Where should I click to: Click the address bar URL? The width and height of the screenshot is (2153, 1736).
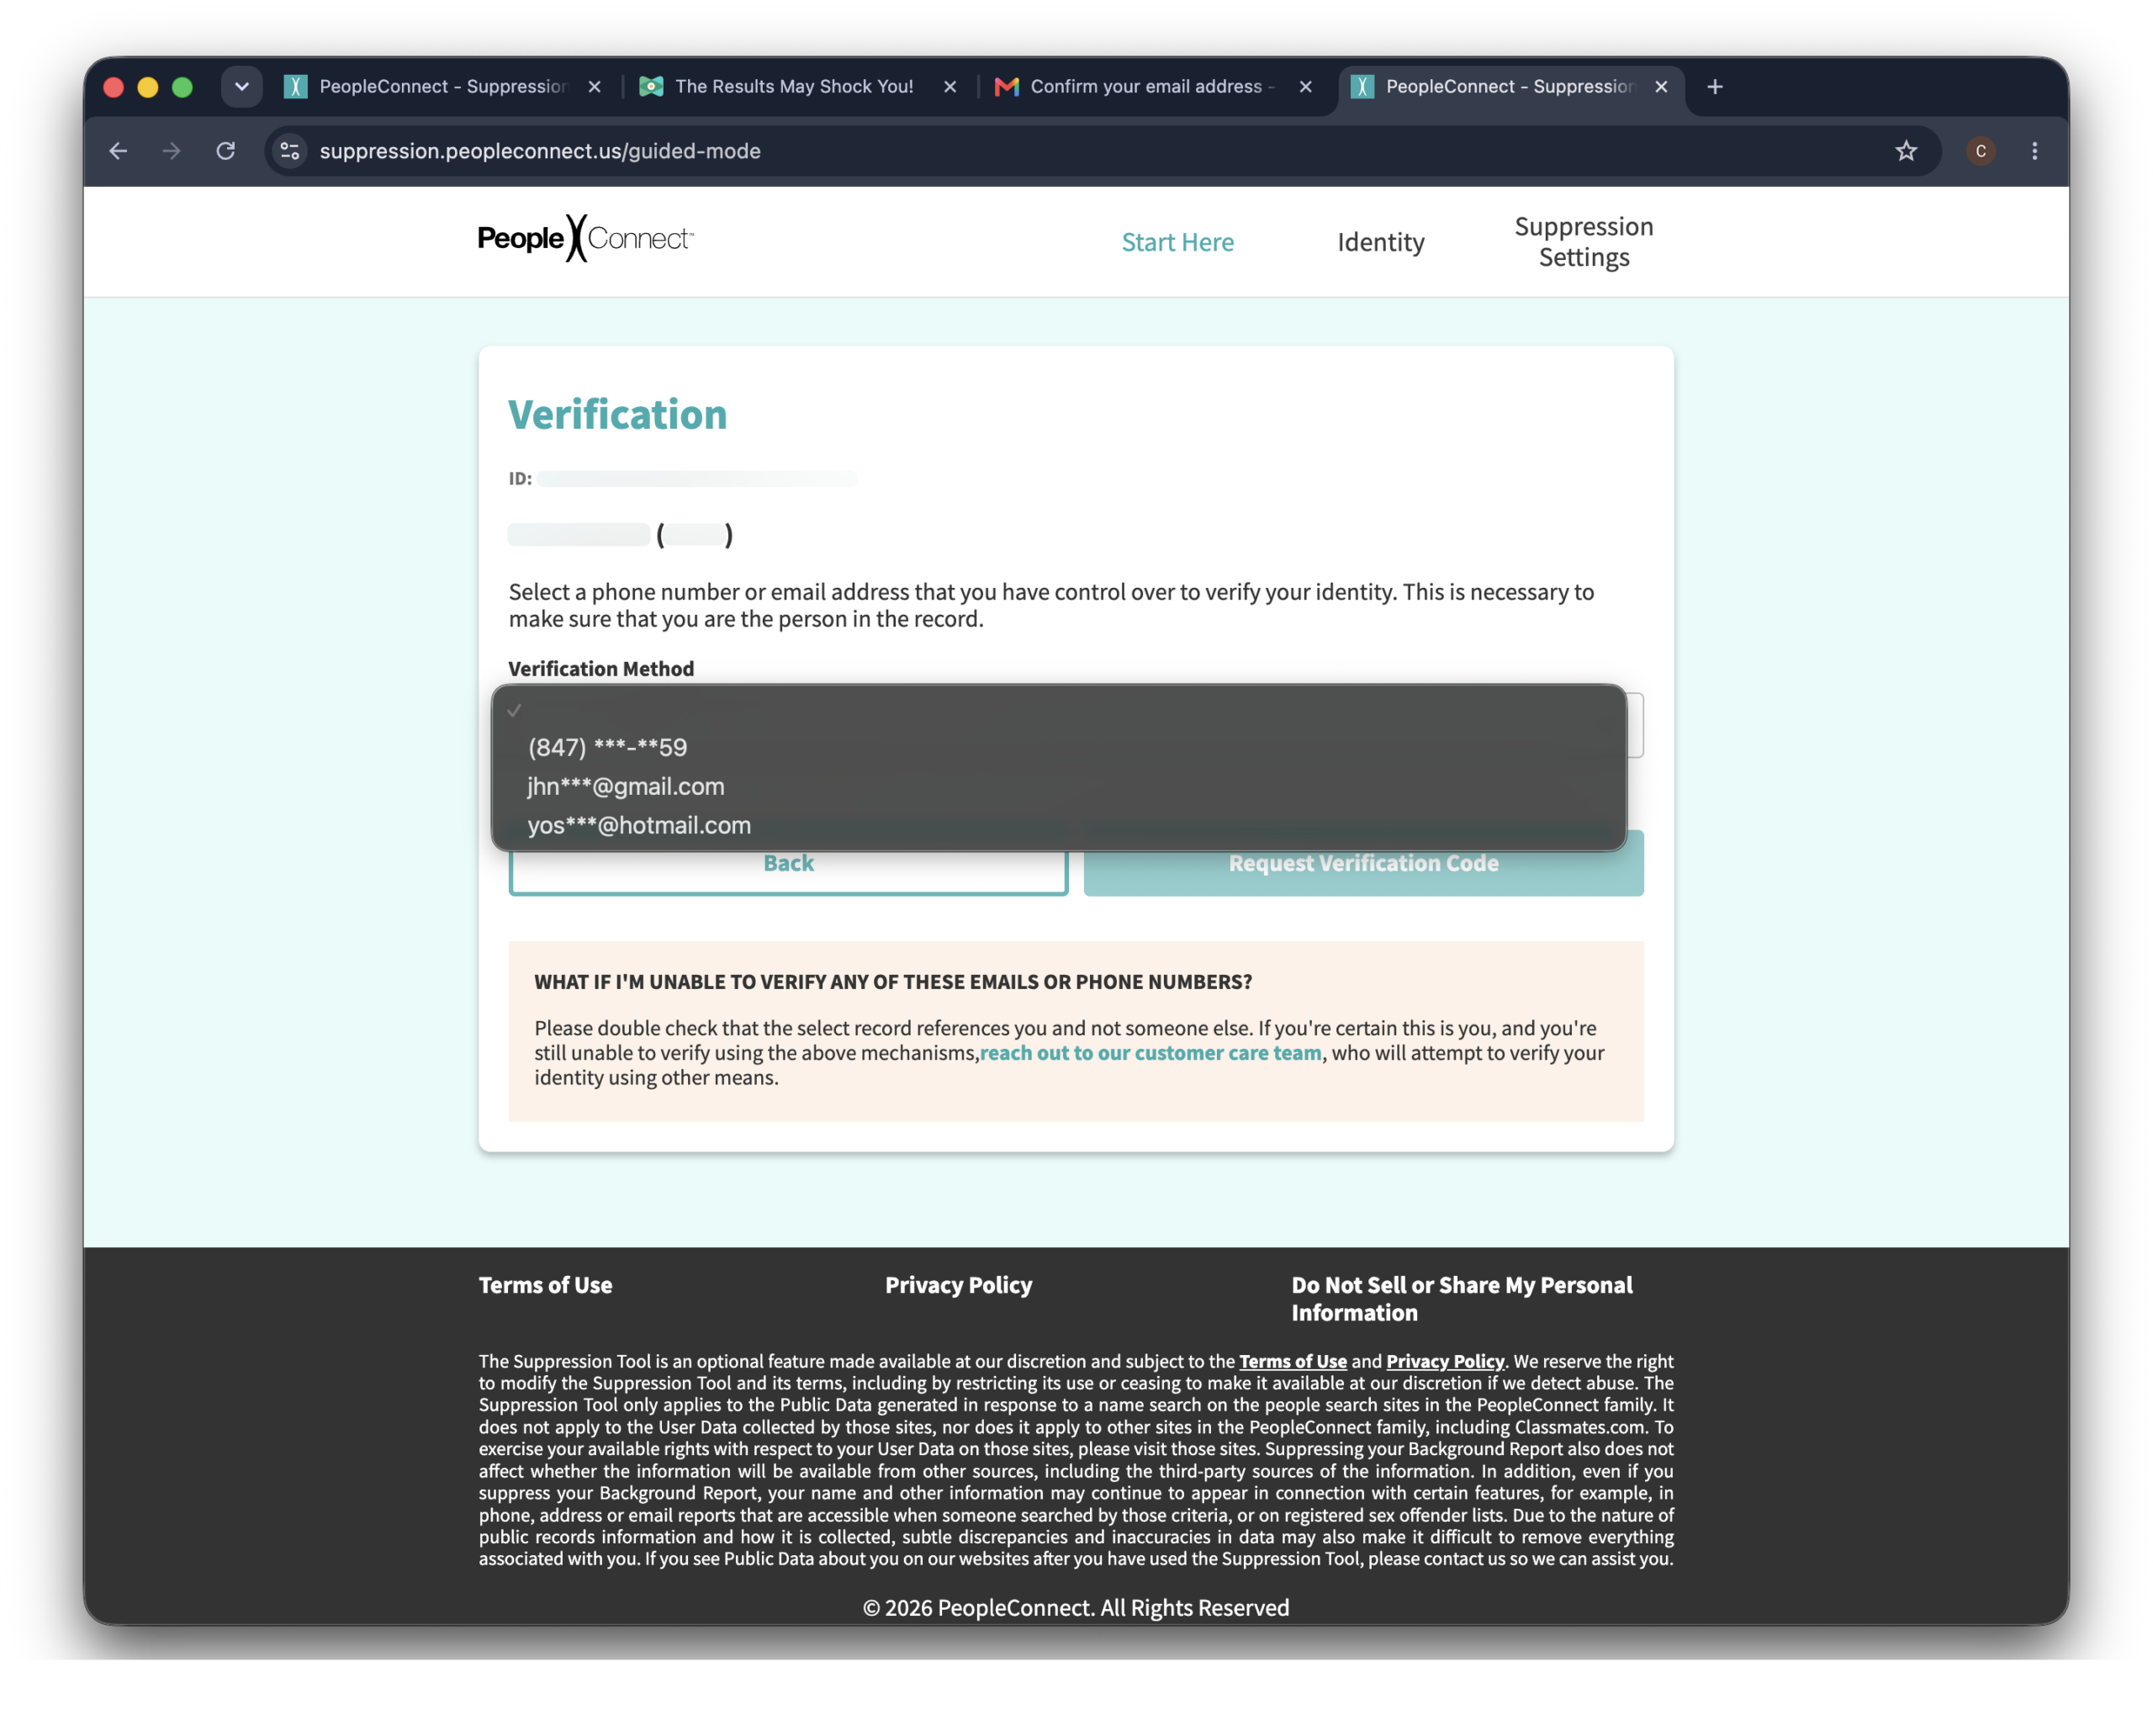pyautogui.click(x=540, y=151)
